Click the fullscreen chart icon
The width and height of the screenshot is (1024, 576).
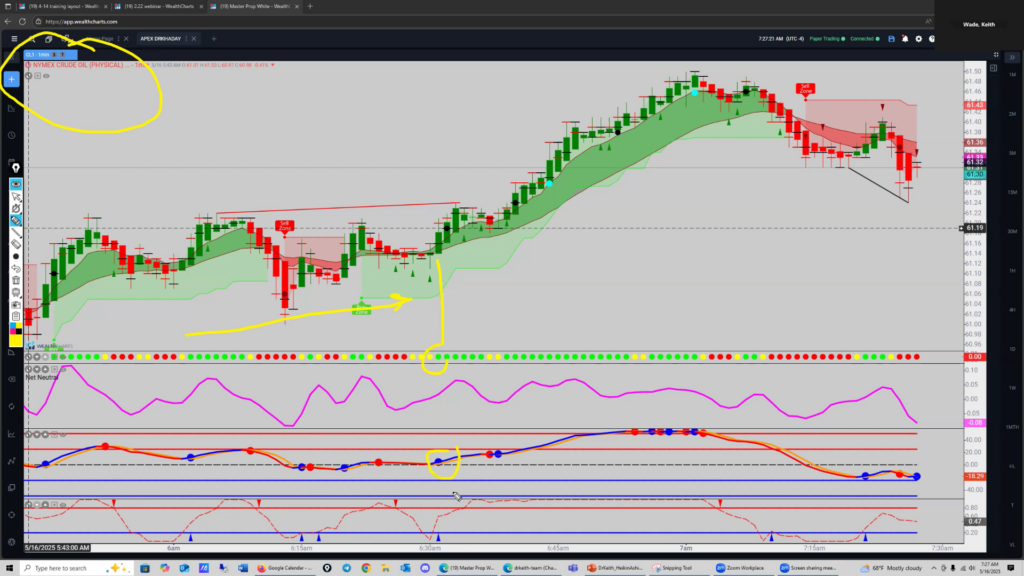pyautogui.click(x=996, y=55)
